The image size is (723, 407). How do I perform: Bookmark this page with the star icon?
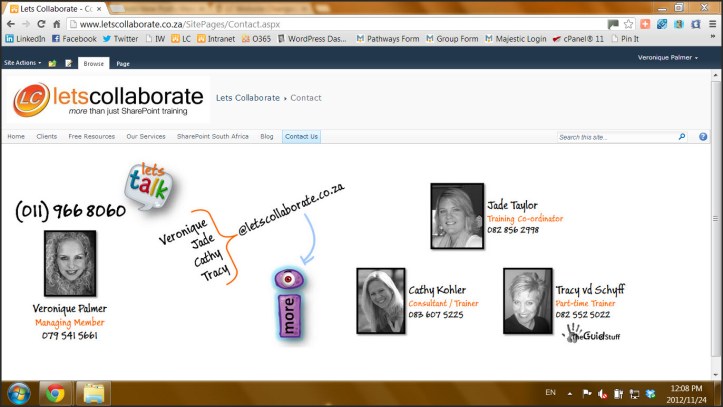click(628, 24)
